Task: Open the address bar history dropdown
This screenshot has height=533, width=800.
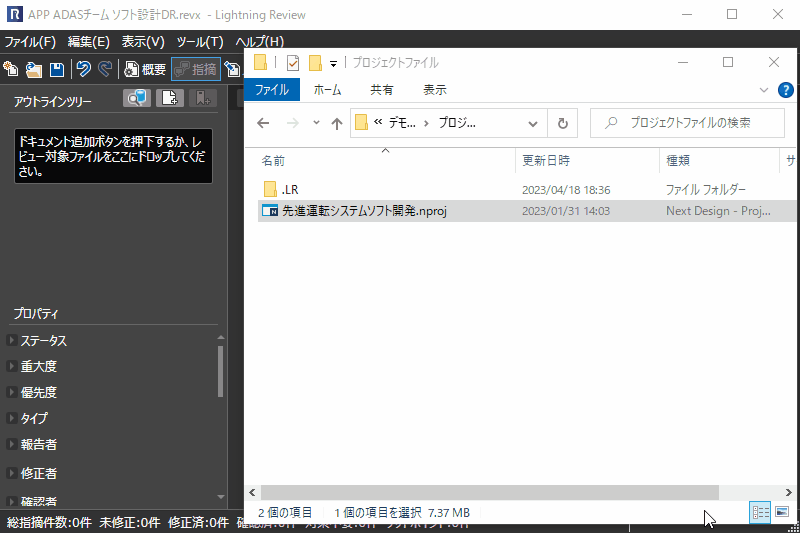Action: click(533, 123)
